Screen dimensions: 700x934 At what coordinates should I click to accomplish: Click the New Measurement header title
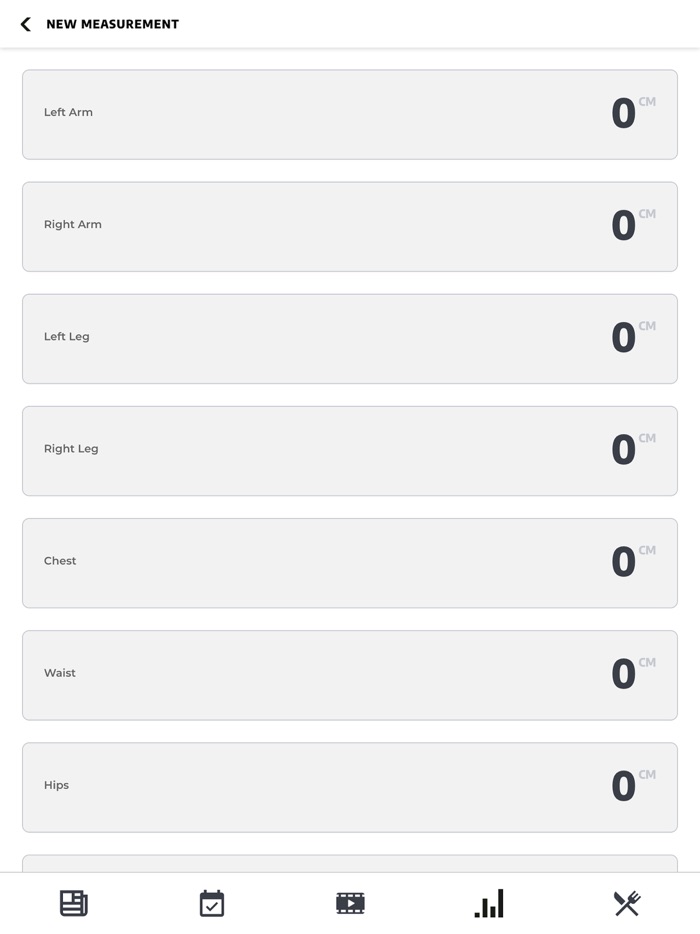(112, 24)
